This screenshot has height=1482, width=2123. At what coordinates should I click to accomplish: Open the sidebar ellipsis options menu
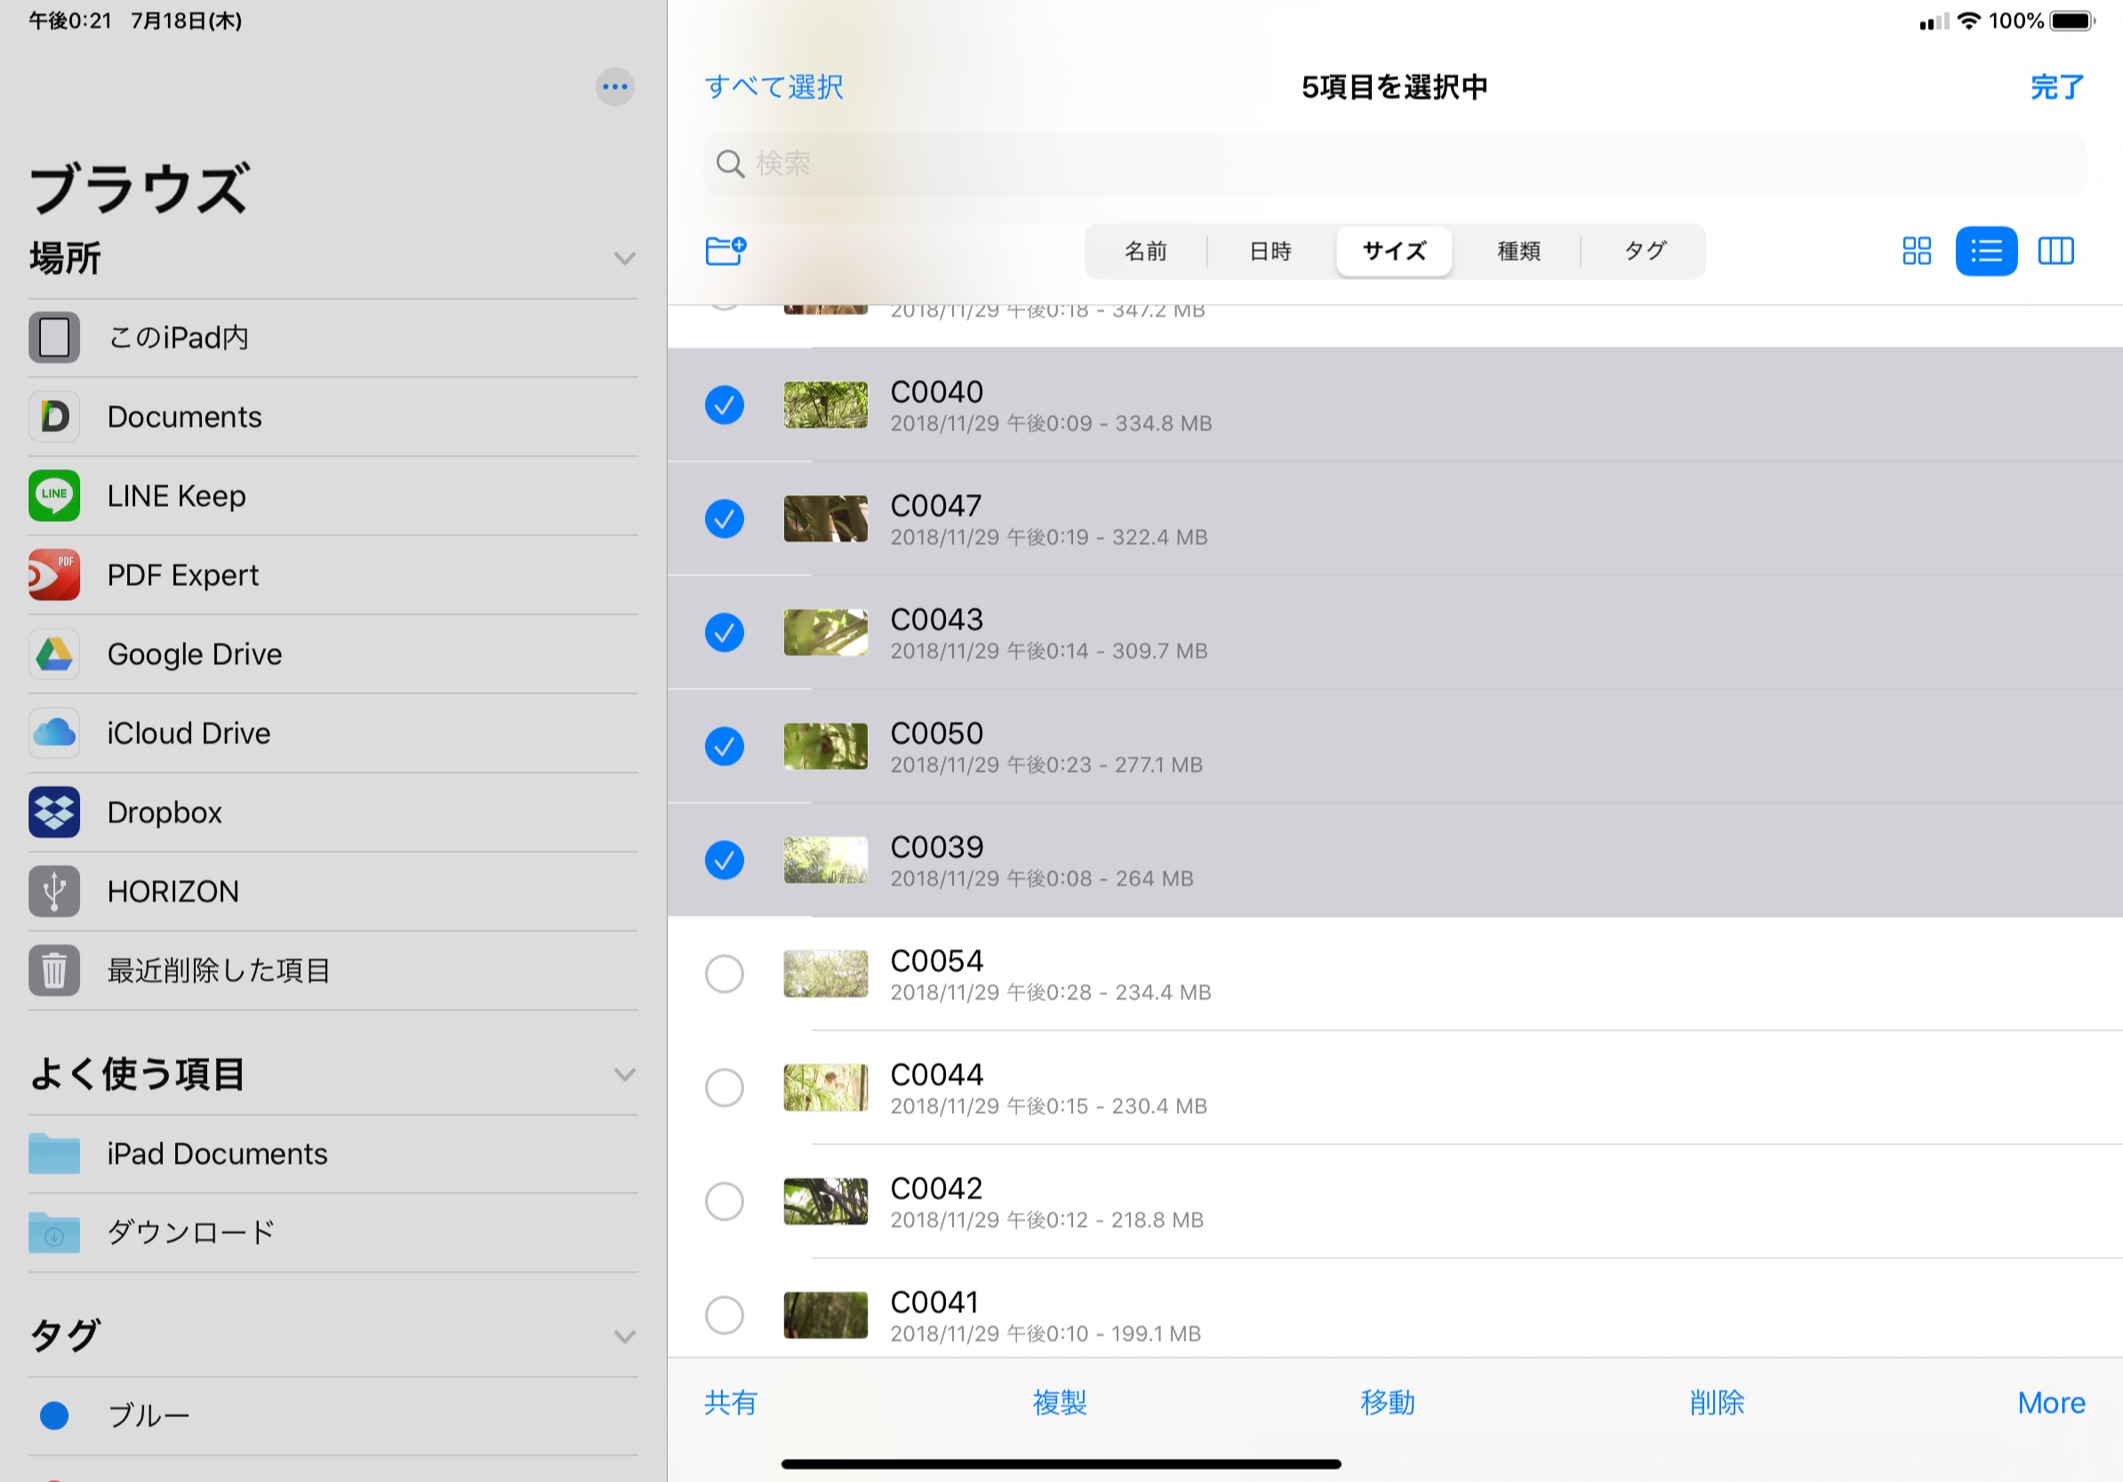[615, 87]
